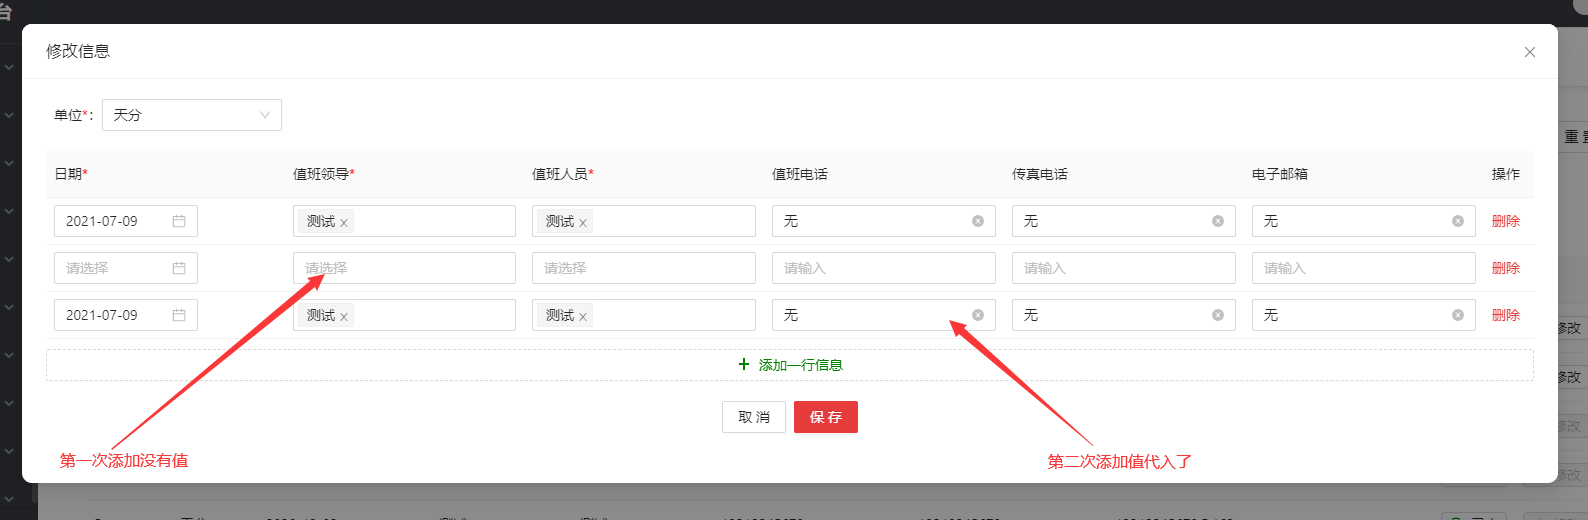
Task: Open the 单位 dropdown showing 天分
Action: click(x=192, y=115)
